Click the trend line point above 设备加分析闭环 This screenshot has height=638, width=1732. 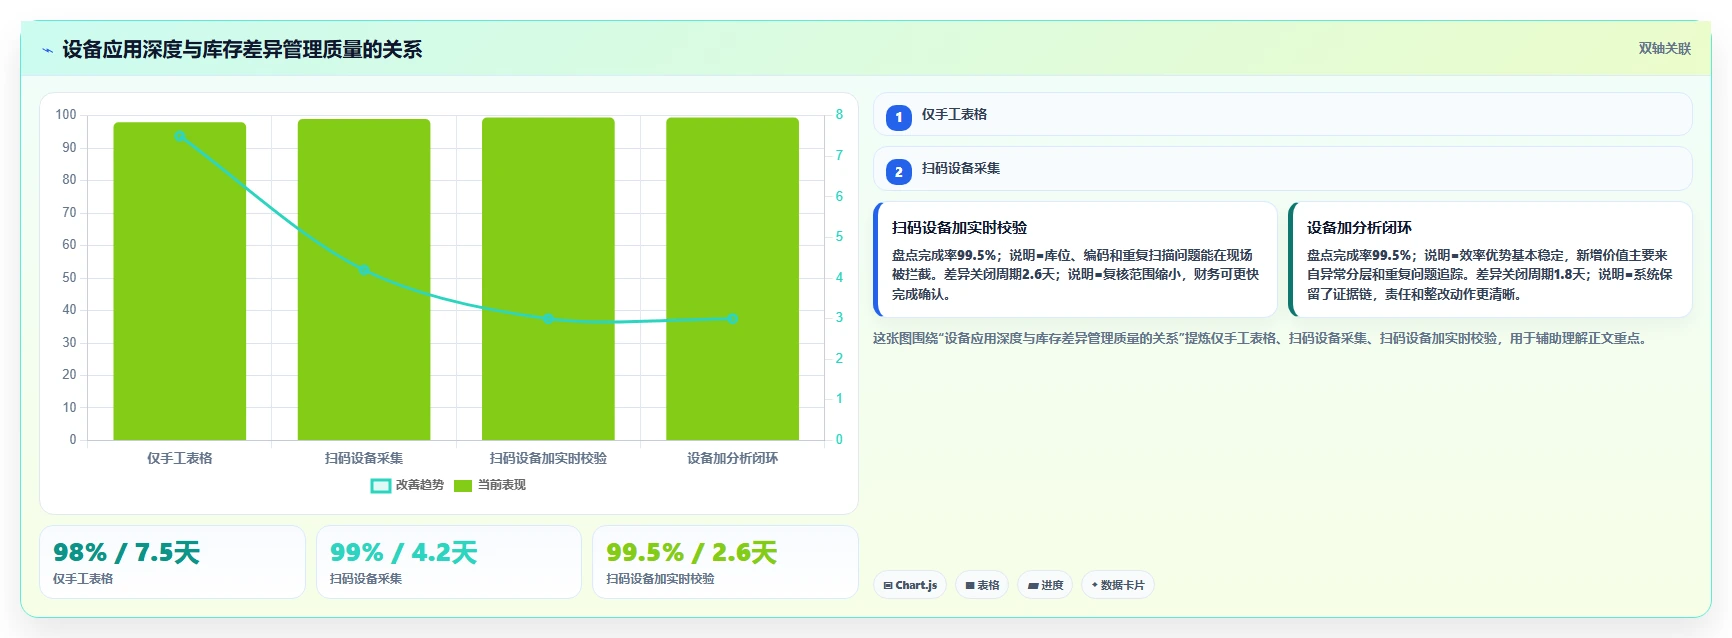pos(732,319)
